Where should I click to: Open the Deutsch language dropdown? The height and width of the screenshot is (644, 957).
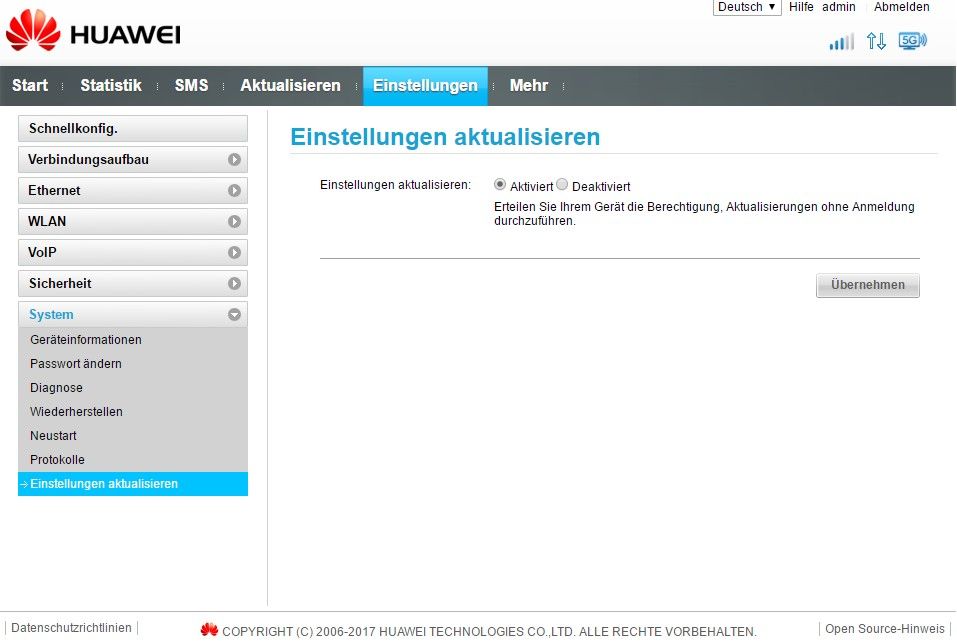coord(746,7)
